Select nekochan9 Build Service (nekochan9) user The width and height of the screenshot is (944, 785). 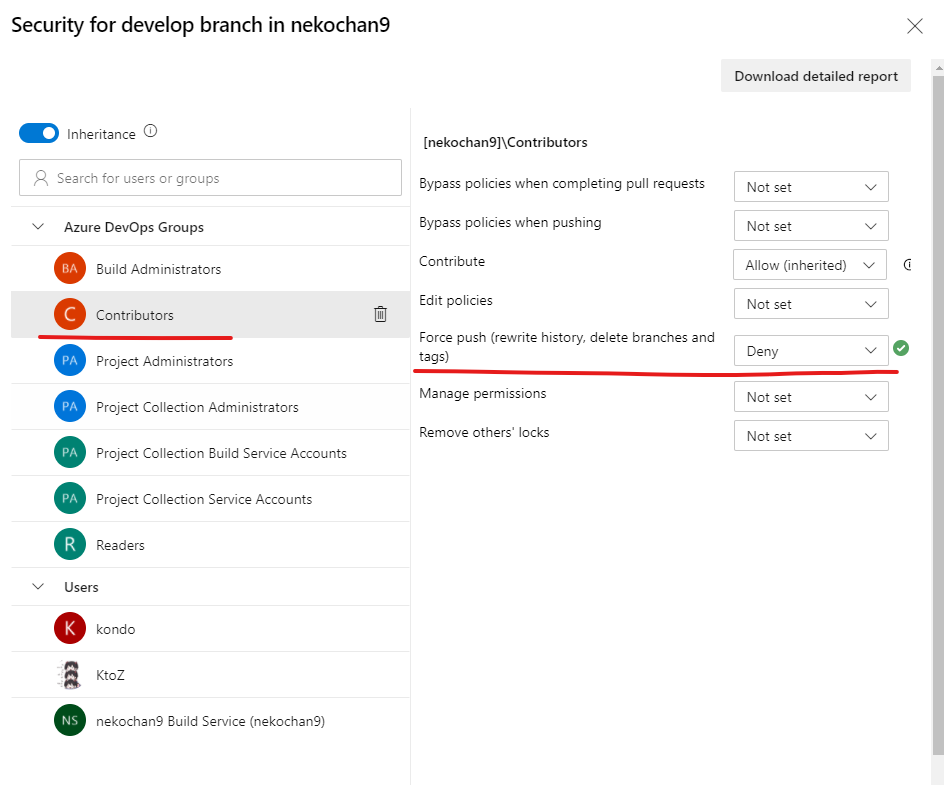pos(210,721)
